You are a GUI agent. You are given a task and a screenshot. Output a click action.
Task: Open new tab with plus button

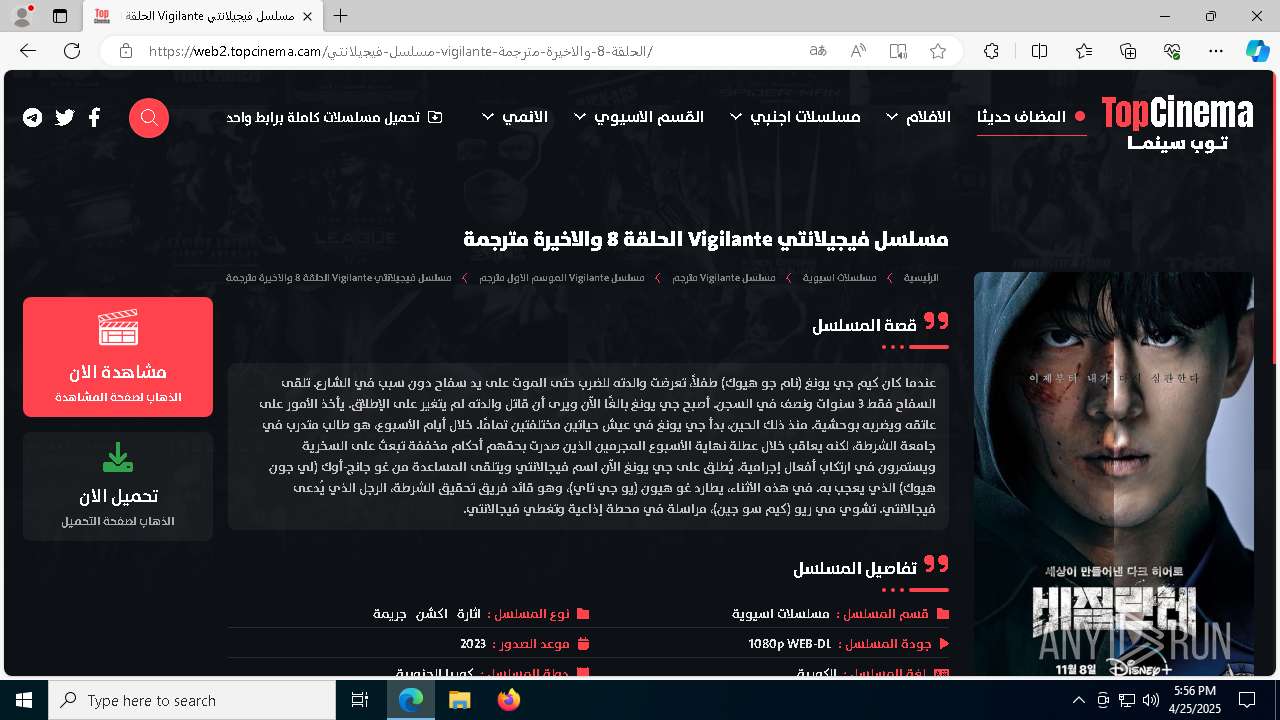[x=341, y=16]
